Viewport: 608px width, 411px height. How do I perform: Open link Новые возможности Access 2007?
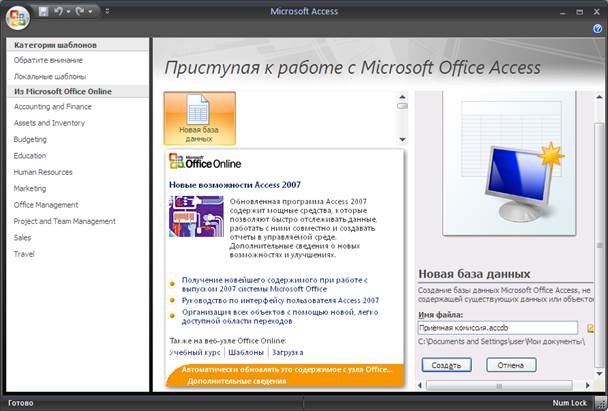(235, 185)
